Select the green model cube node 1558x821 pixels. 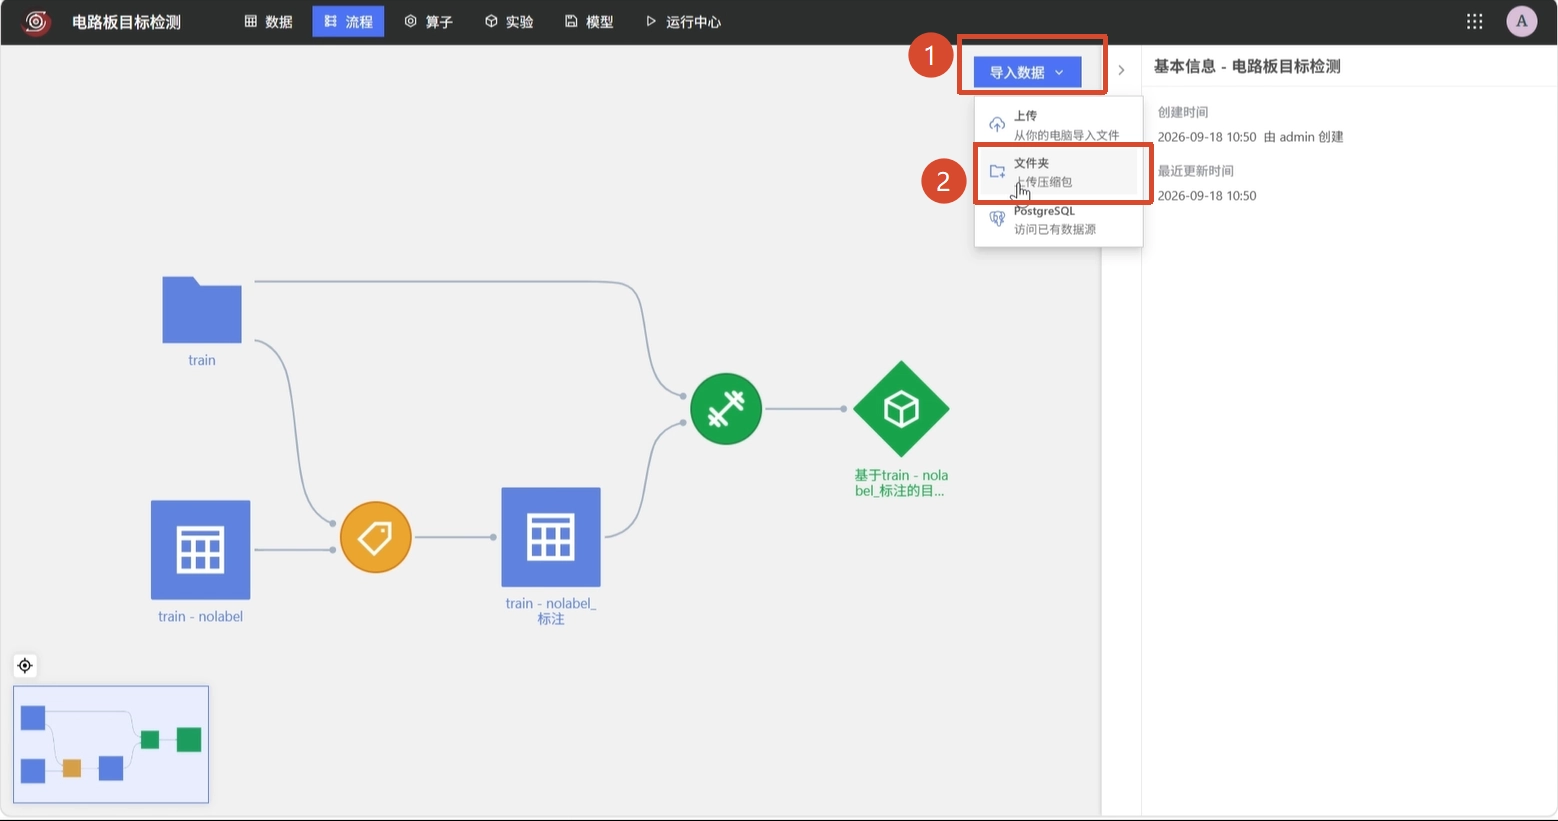(x=901, y=409)
